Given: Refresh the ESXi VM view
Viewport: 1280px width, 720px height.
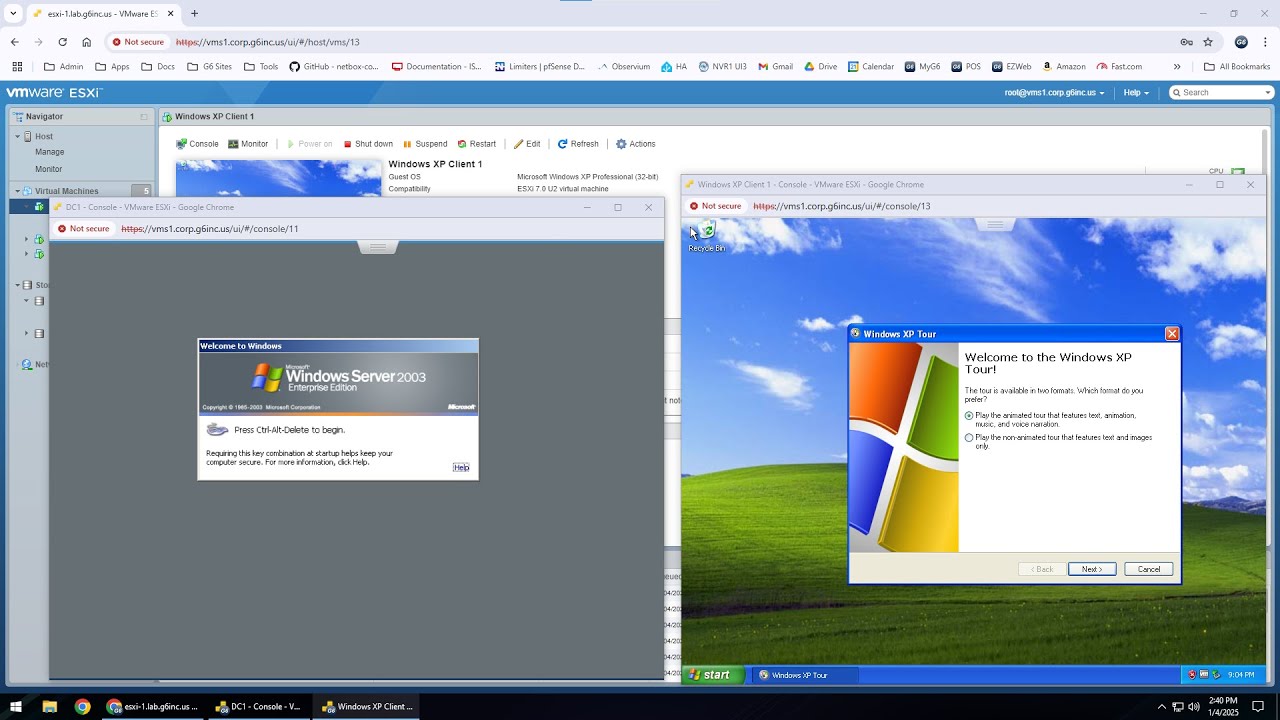Looking at the screenshot, I should (578, 144).
